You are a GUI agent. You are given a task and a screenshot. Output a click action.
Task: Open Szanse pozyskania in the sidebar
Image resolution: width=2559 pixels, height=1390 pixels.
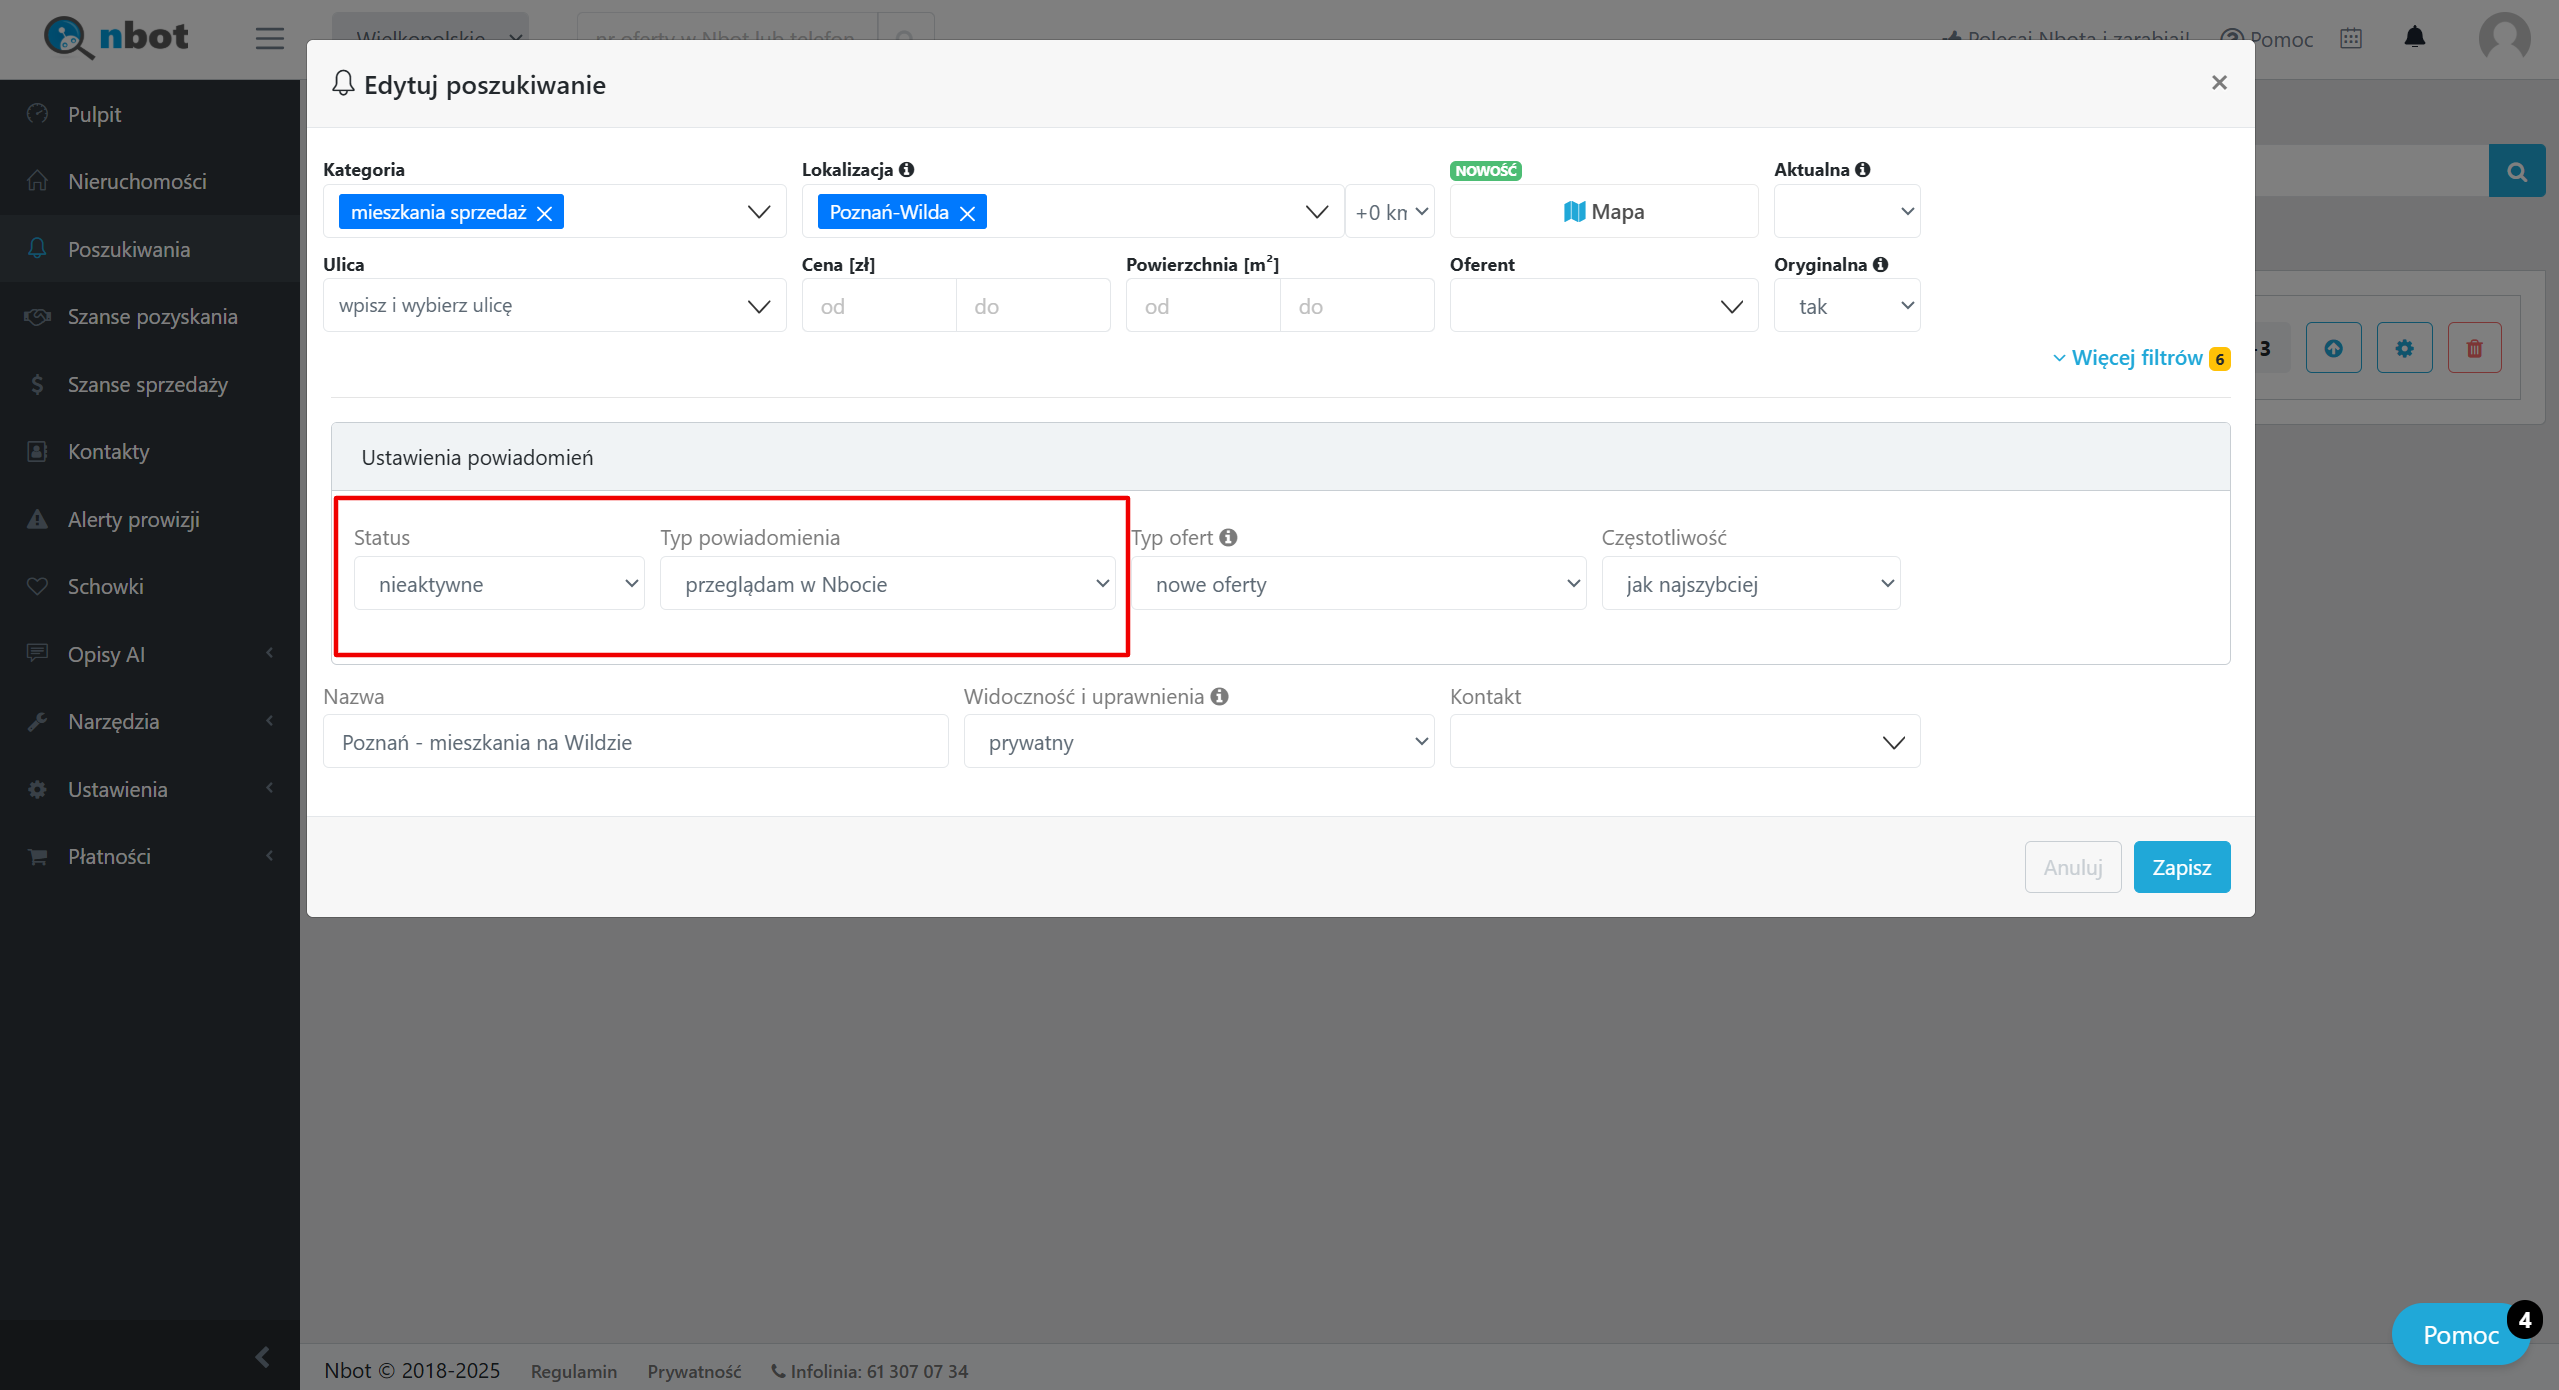pos(152,317)
